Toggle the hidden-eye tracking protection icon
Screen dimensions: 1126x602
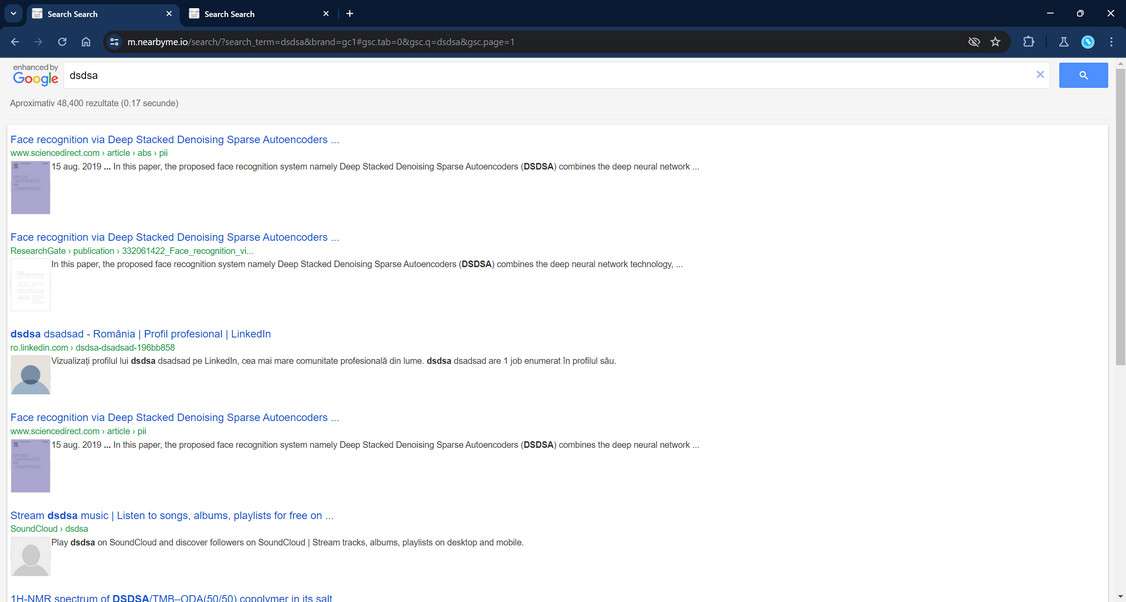click(x=973, y=42)
